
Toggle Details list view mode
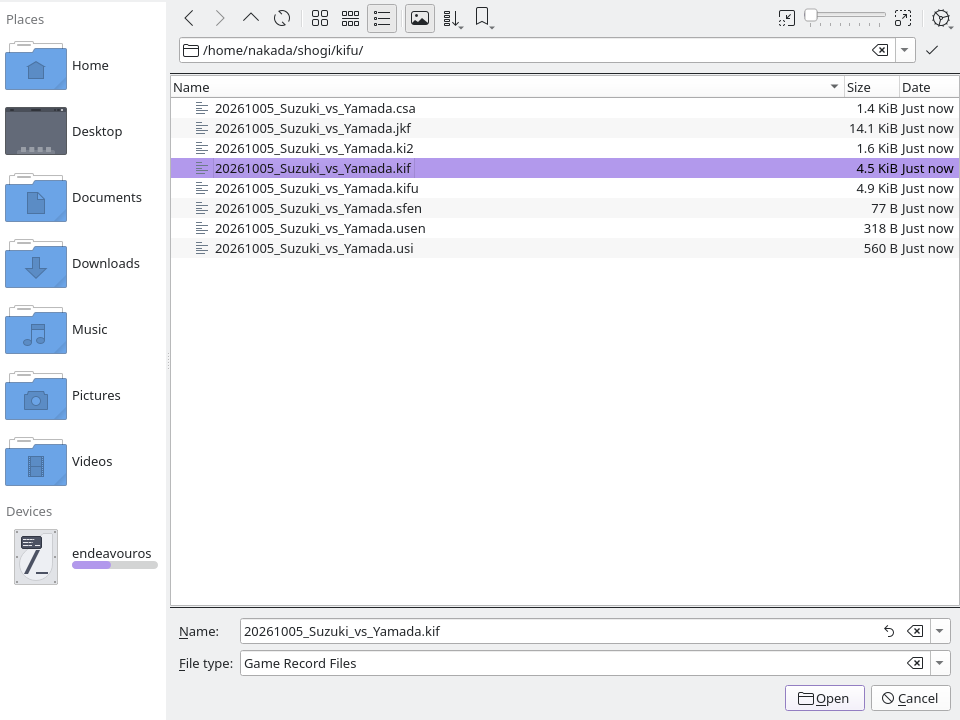click(381, 18)
